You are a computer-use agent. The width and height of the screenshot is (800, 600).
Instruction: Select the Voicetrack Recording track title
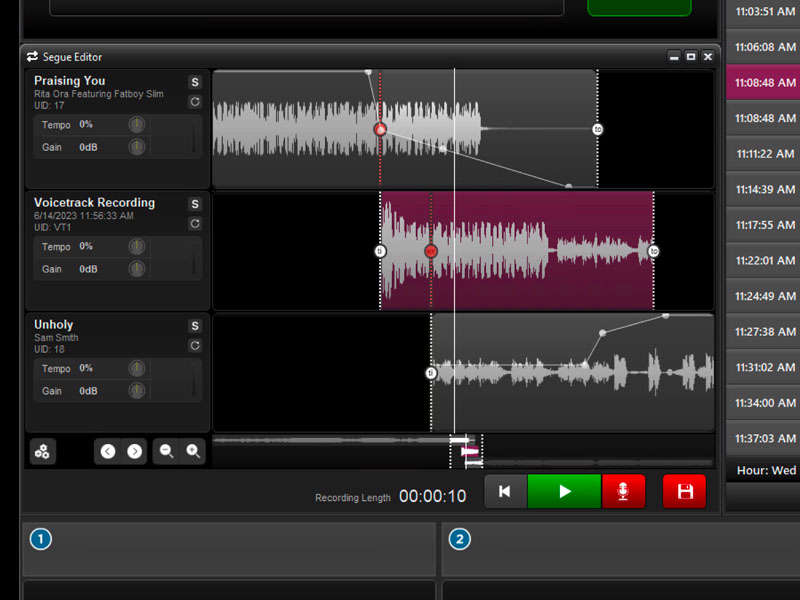click(x=94, y=203)
